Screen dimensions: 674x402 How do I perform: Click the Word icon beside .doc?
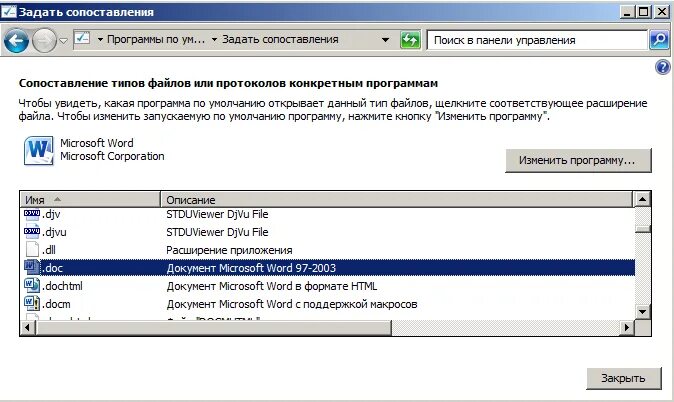[32, 268]
